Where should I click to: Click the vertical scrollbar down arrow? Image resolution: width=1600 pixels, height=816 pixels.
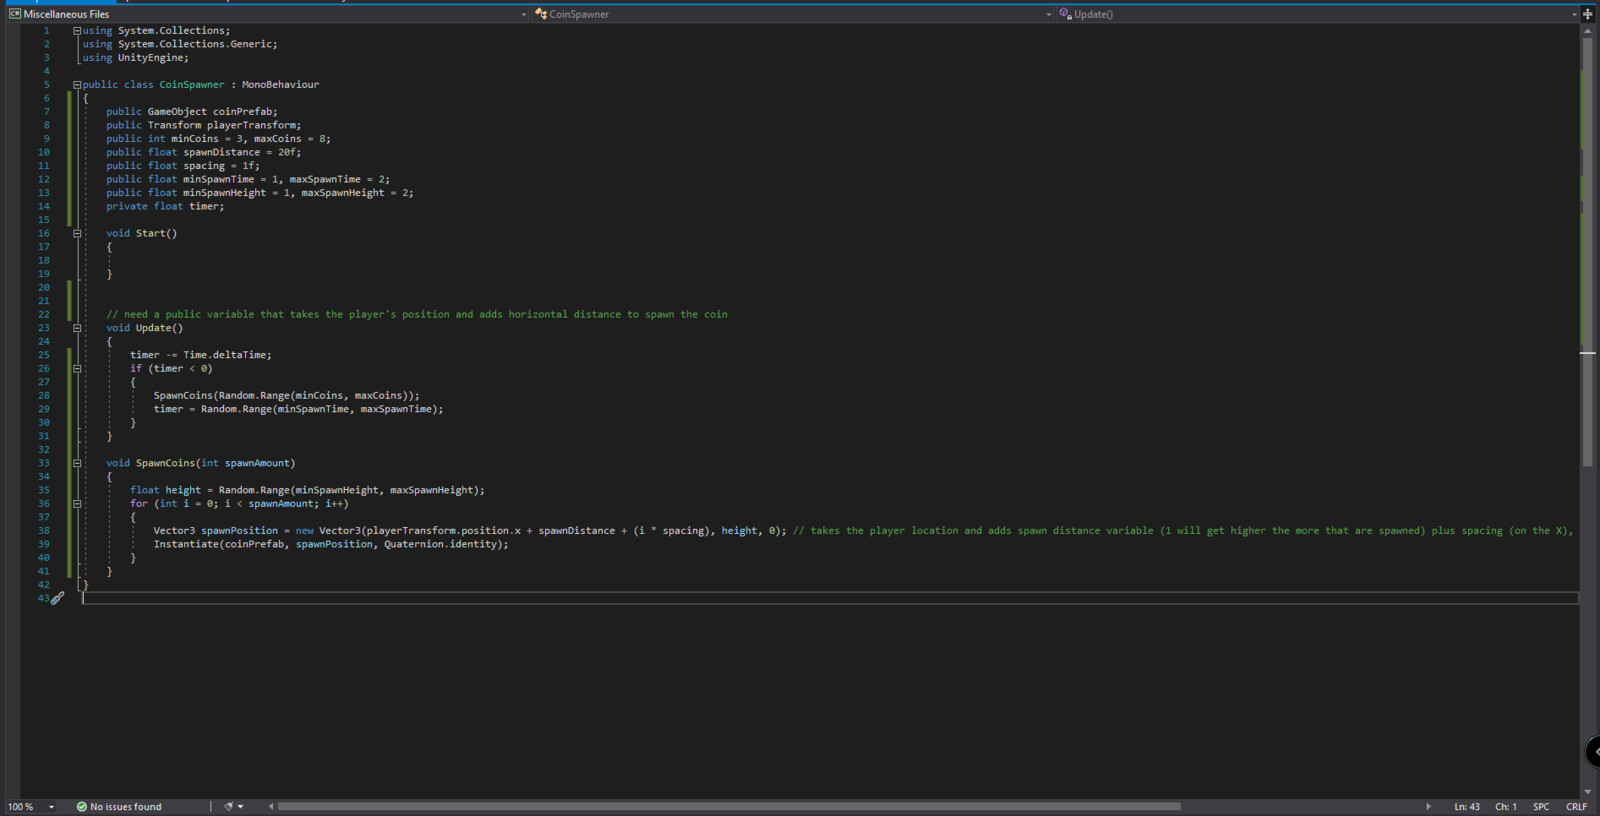1587,791
